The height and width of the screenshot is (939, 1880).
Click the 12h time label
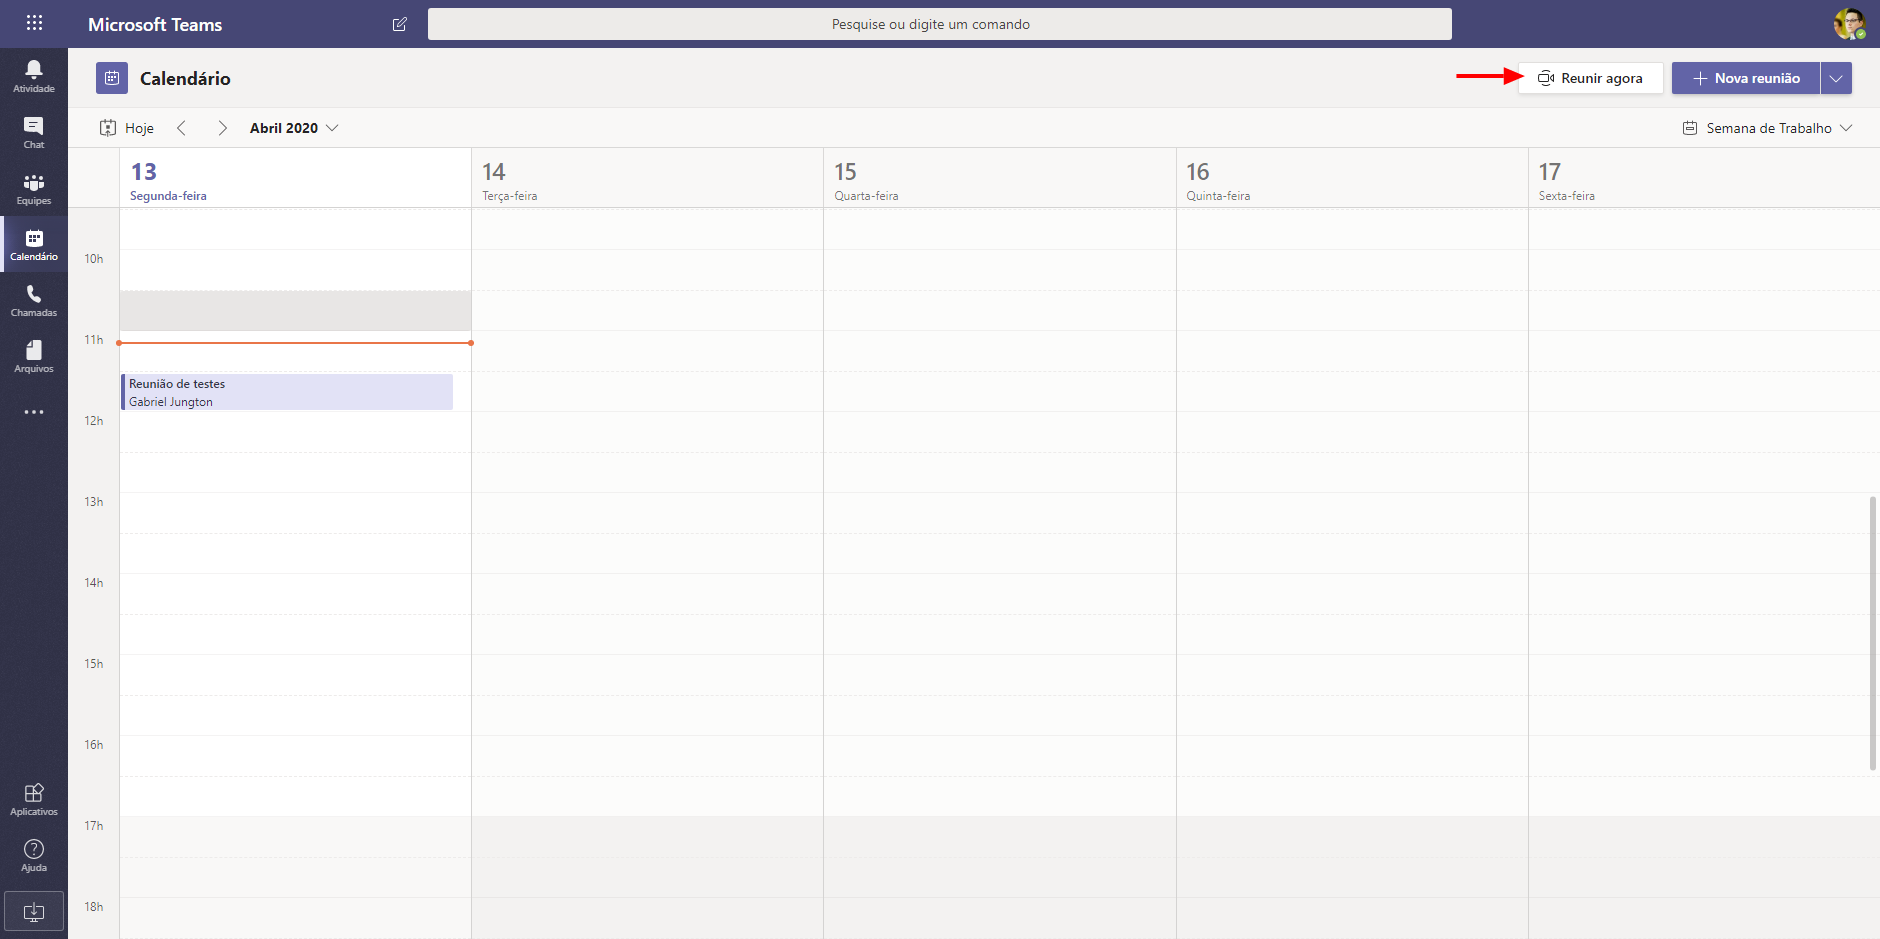(x=94, y=421)
